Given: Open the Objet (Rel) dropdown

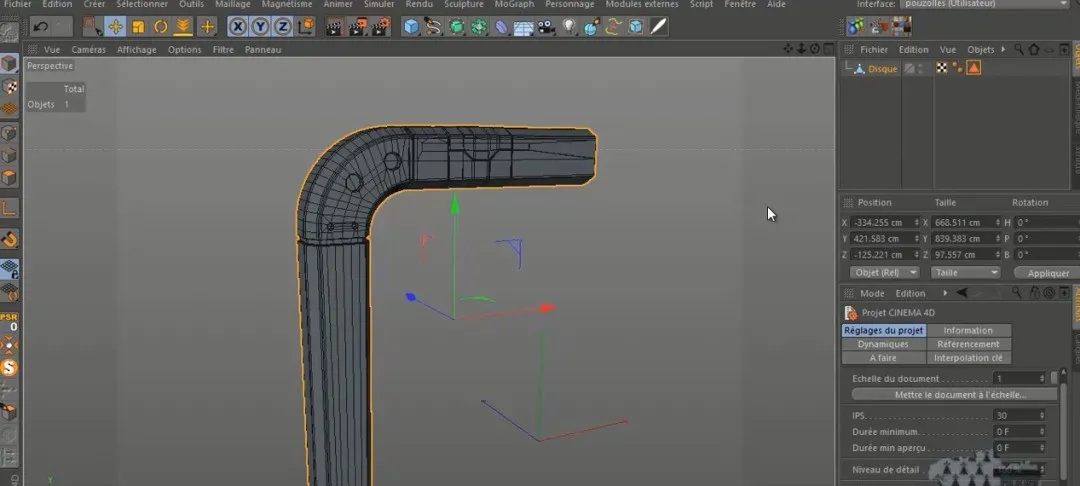Looking at the screenshot, I should [884, 272].
